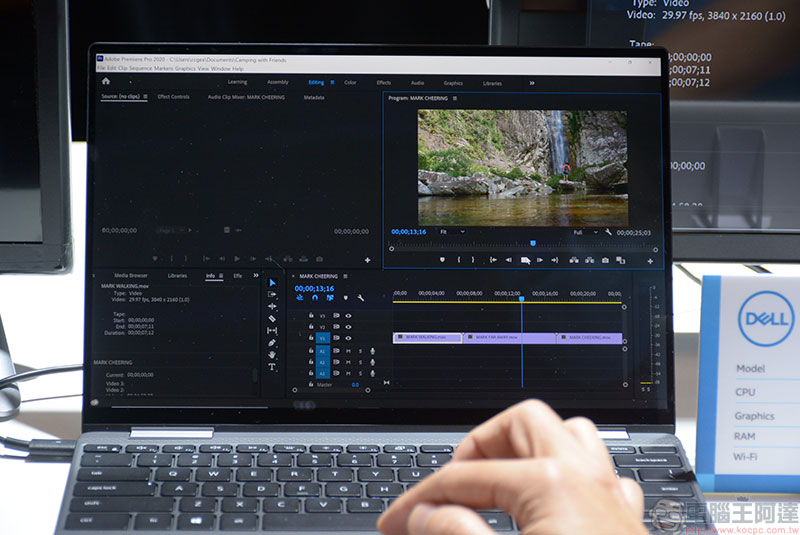Viewport: 800px width, 535px height.
Task: Open the Full playback resolution dropdown
Action: tap(585, 232)
